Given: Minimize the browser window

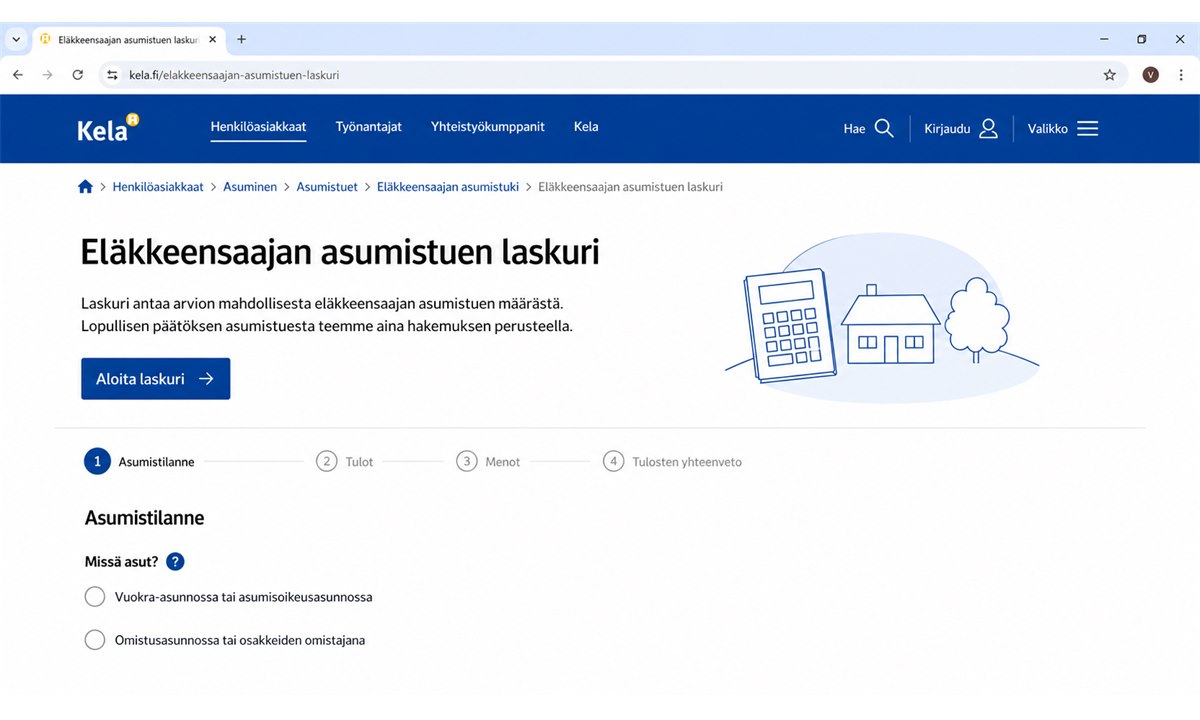Looking at the screenshot, I should 1104,40.
